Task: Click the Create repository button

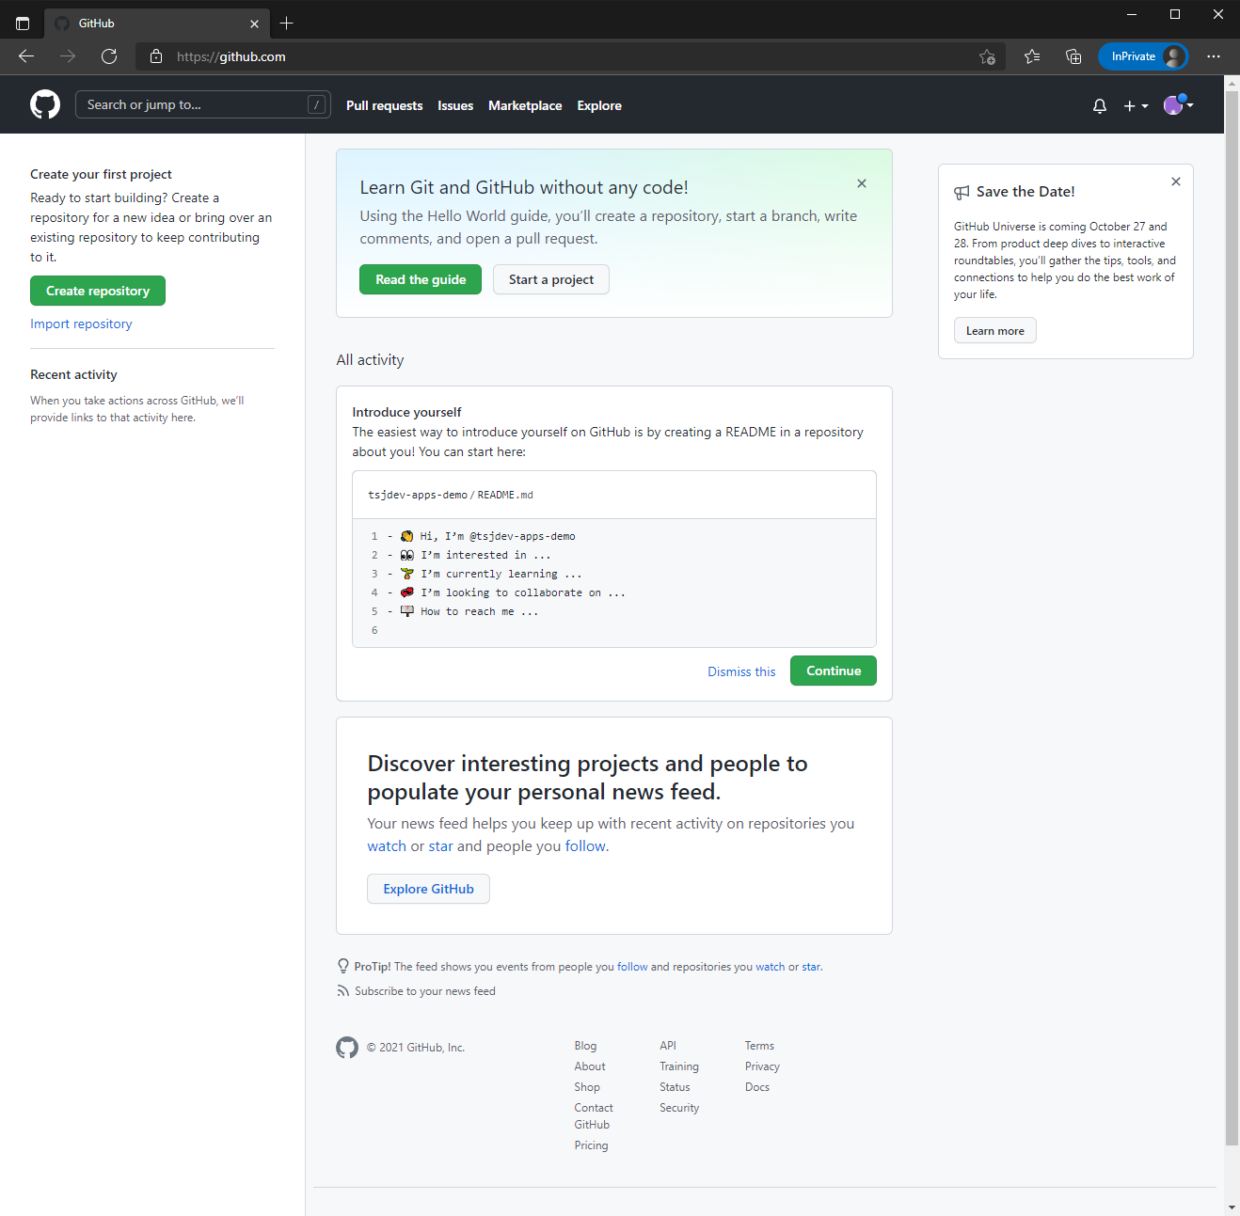Action: [x=97, y=290]
